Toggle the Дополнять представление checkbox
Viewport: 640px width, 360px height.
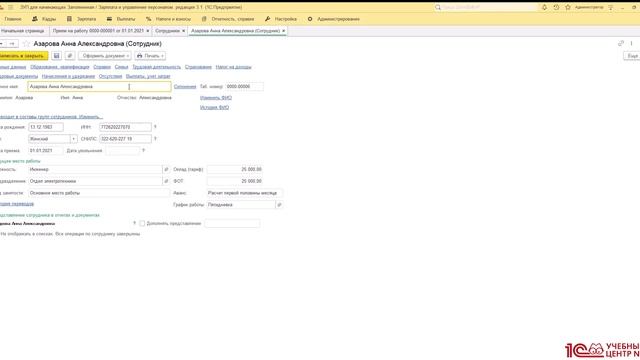(x=142, y=223)
